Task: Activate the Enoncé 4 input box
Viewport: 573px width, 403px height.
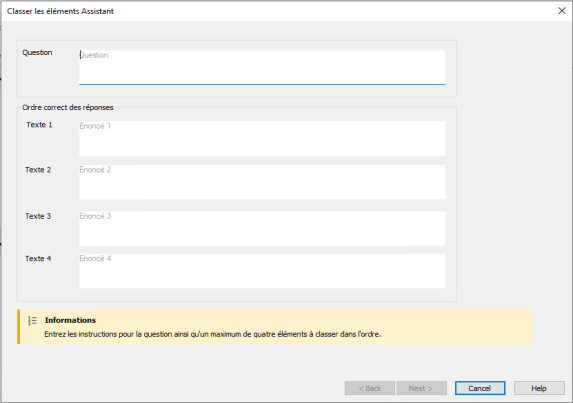Action: click(262, 271)
